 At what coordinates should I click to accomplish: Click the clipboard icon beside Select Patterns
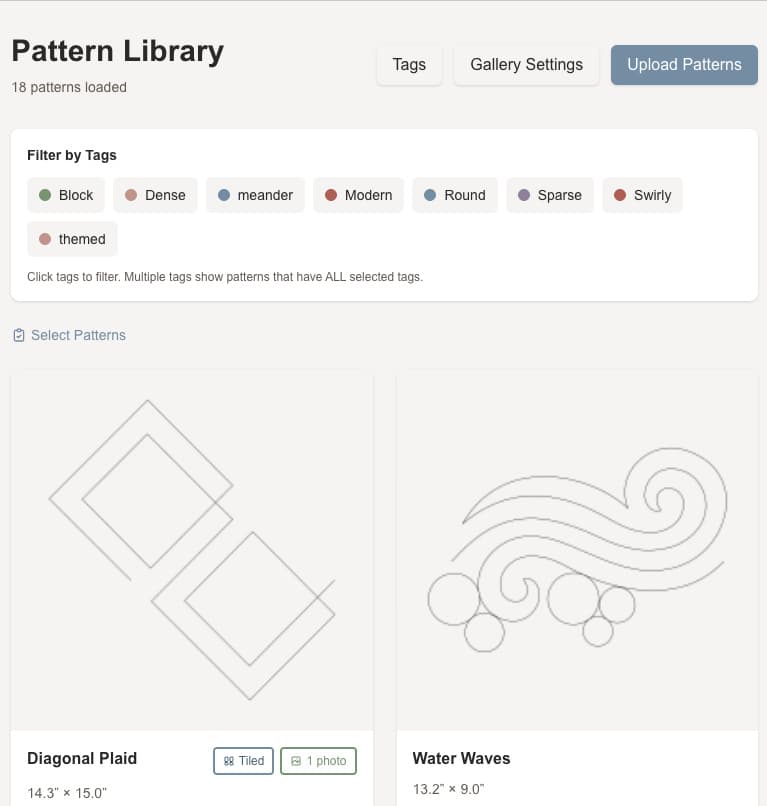[18, 335]
